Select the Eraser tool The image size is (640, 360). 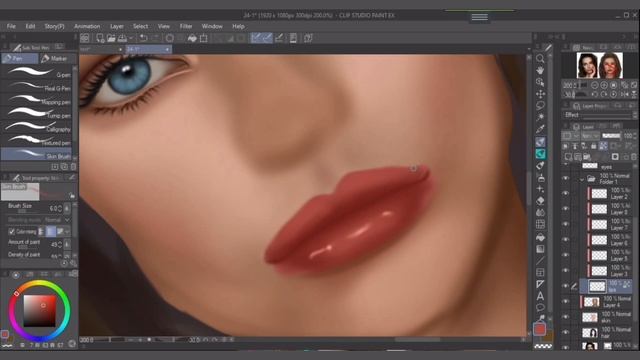[540, 201]
